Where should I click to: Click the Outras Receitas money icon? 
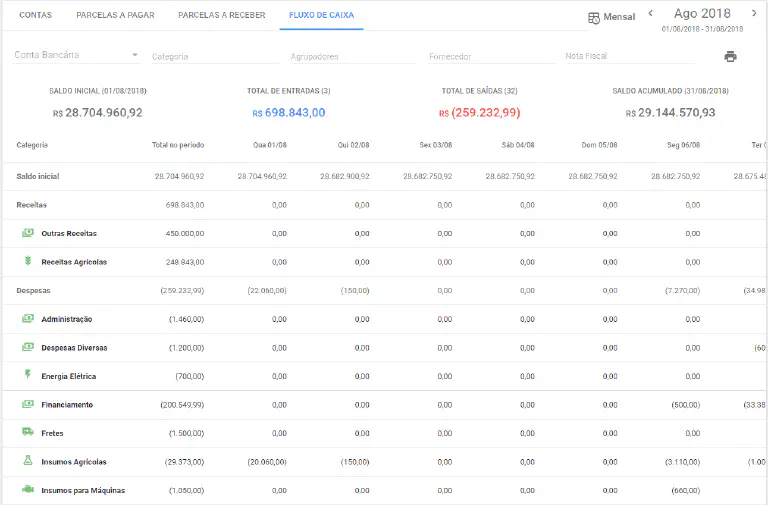(28, 233)
